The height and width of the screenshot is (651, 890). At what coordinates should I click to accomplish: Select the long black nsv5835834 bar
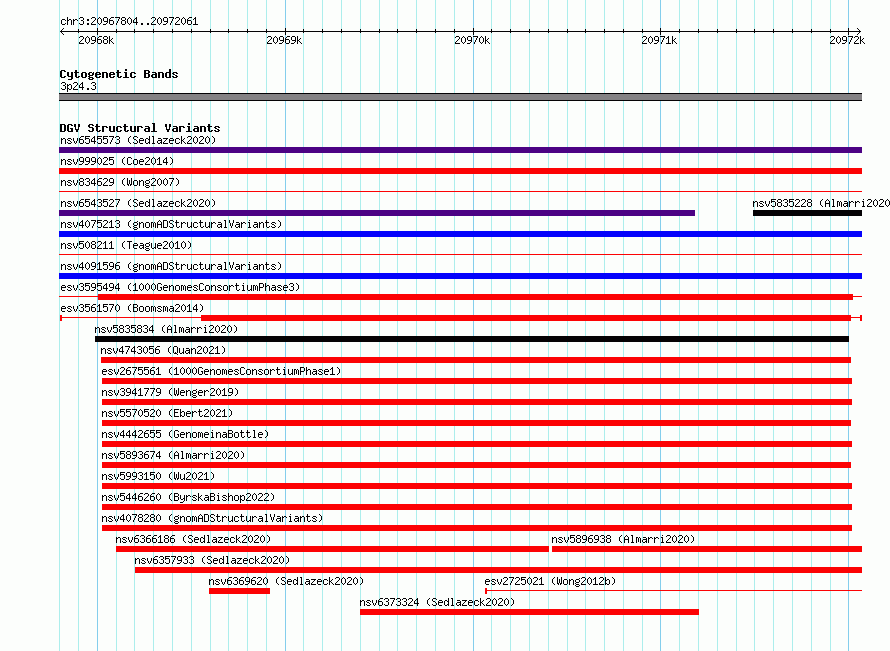click(x=472, y=339)
